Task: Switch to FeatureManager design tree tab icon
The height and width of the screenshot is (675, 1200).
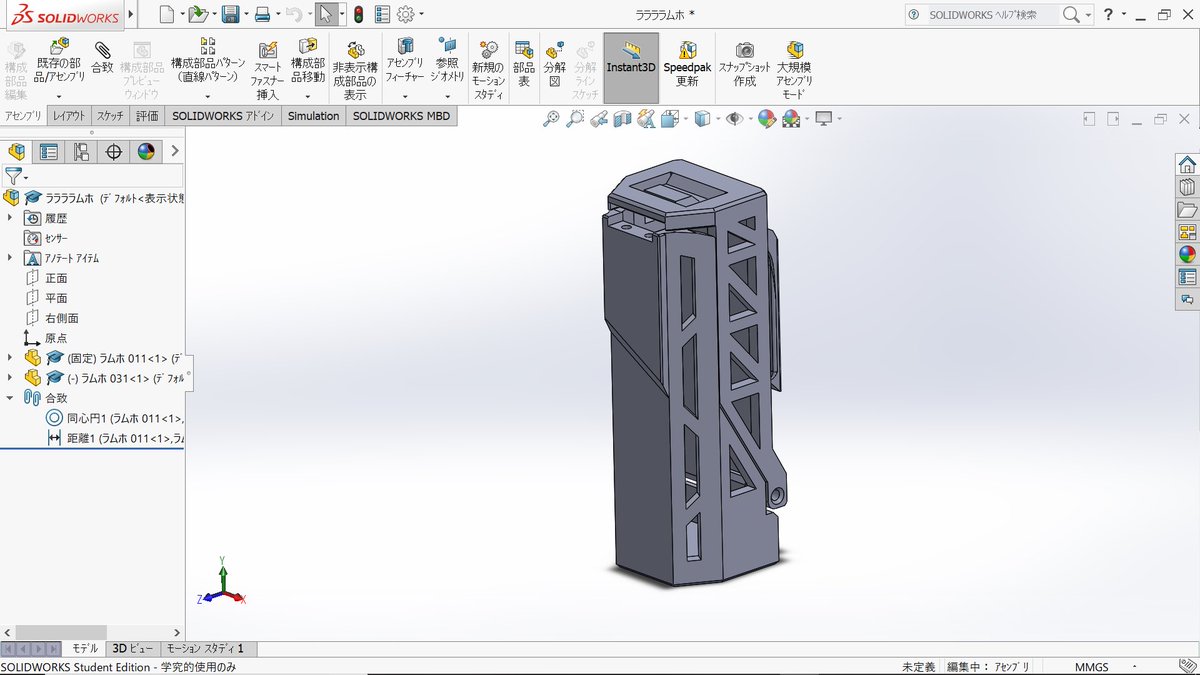Action: [16, 151]
